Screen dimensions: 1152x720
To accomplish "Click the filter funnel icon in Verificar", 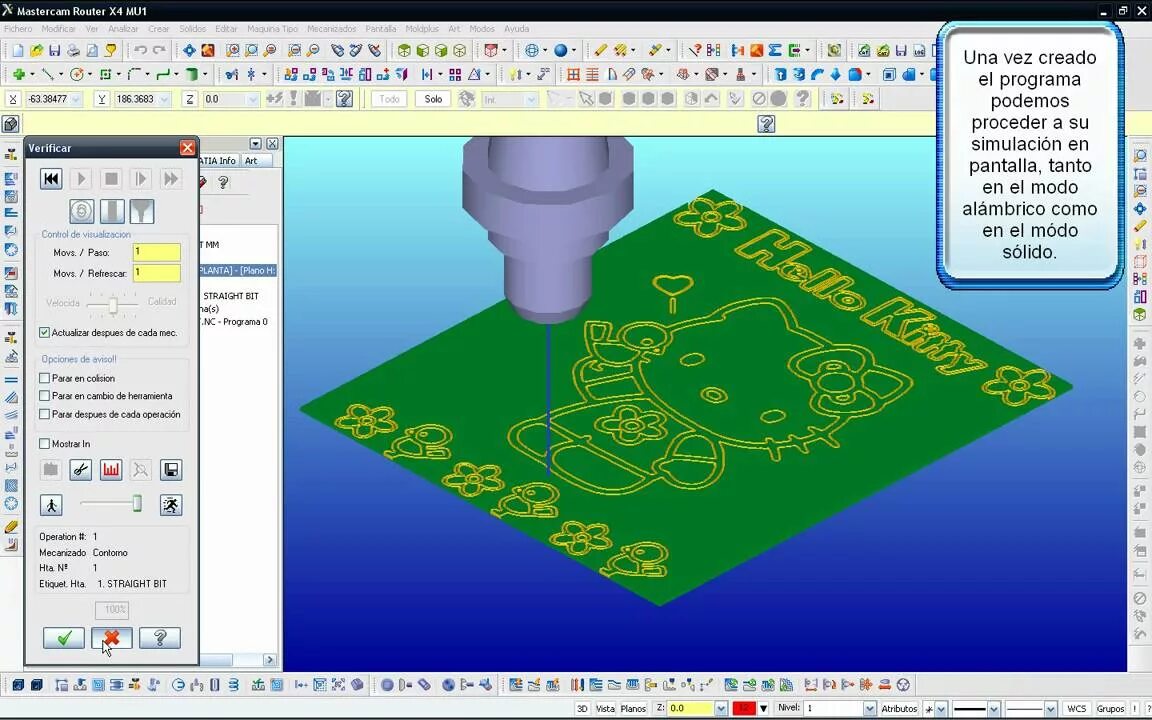I will [142, 212].
